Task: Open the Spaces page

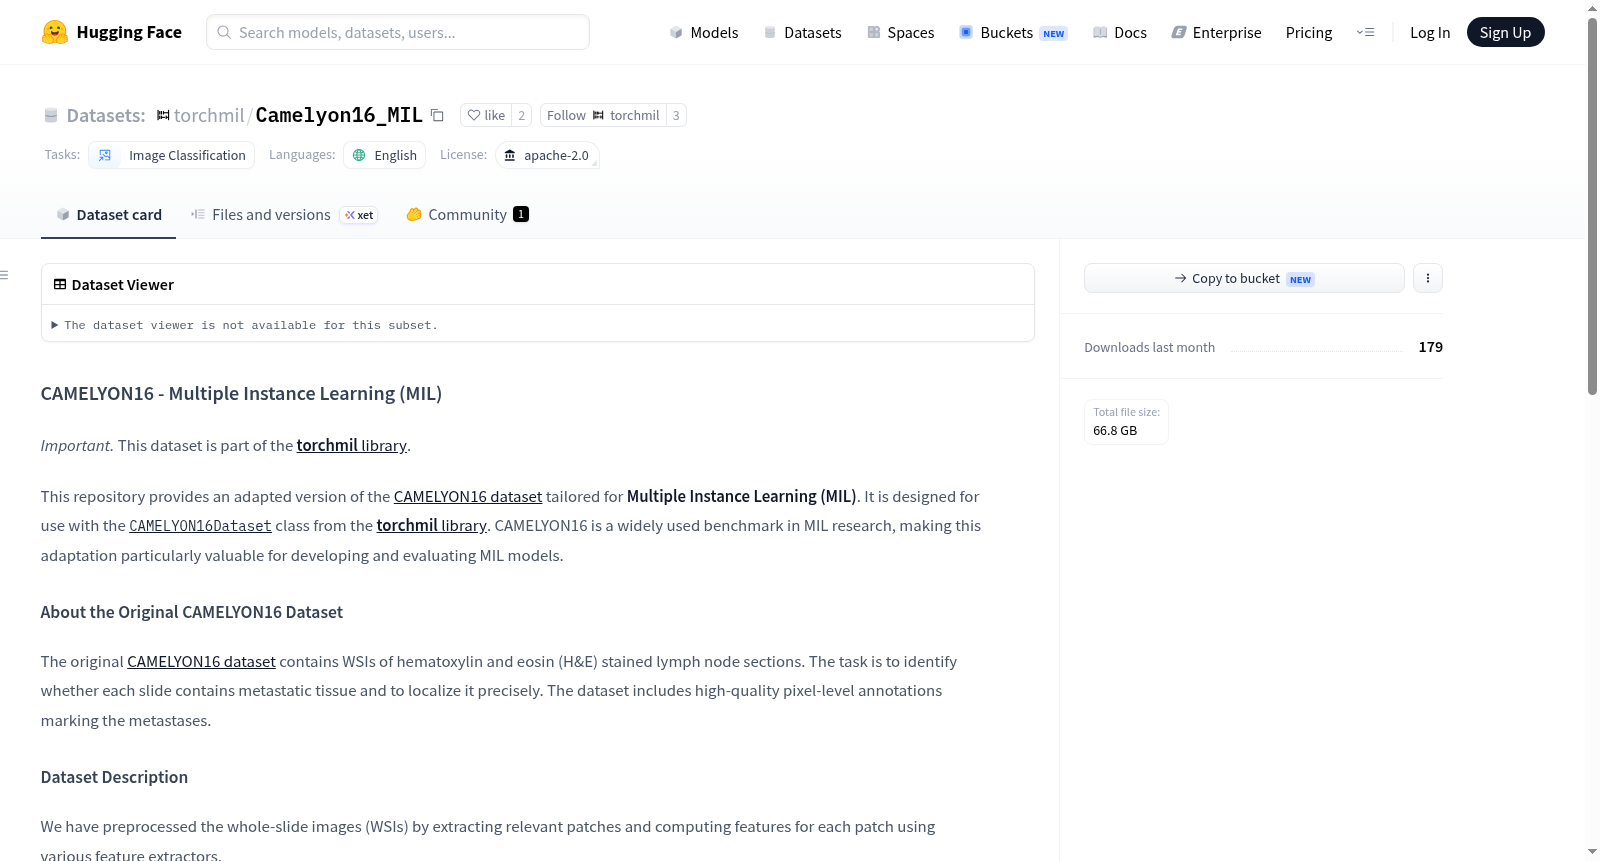Action: 901,32
